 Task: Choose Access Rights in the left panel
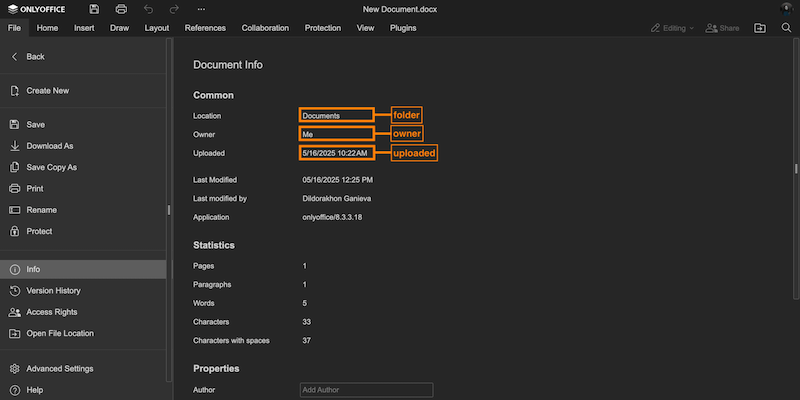coord(51,312)
